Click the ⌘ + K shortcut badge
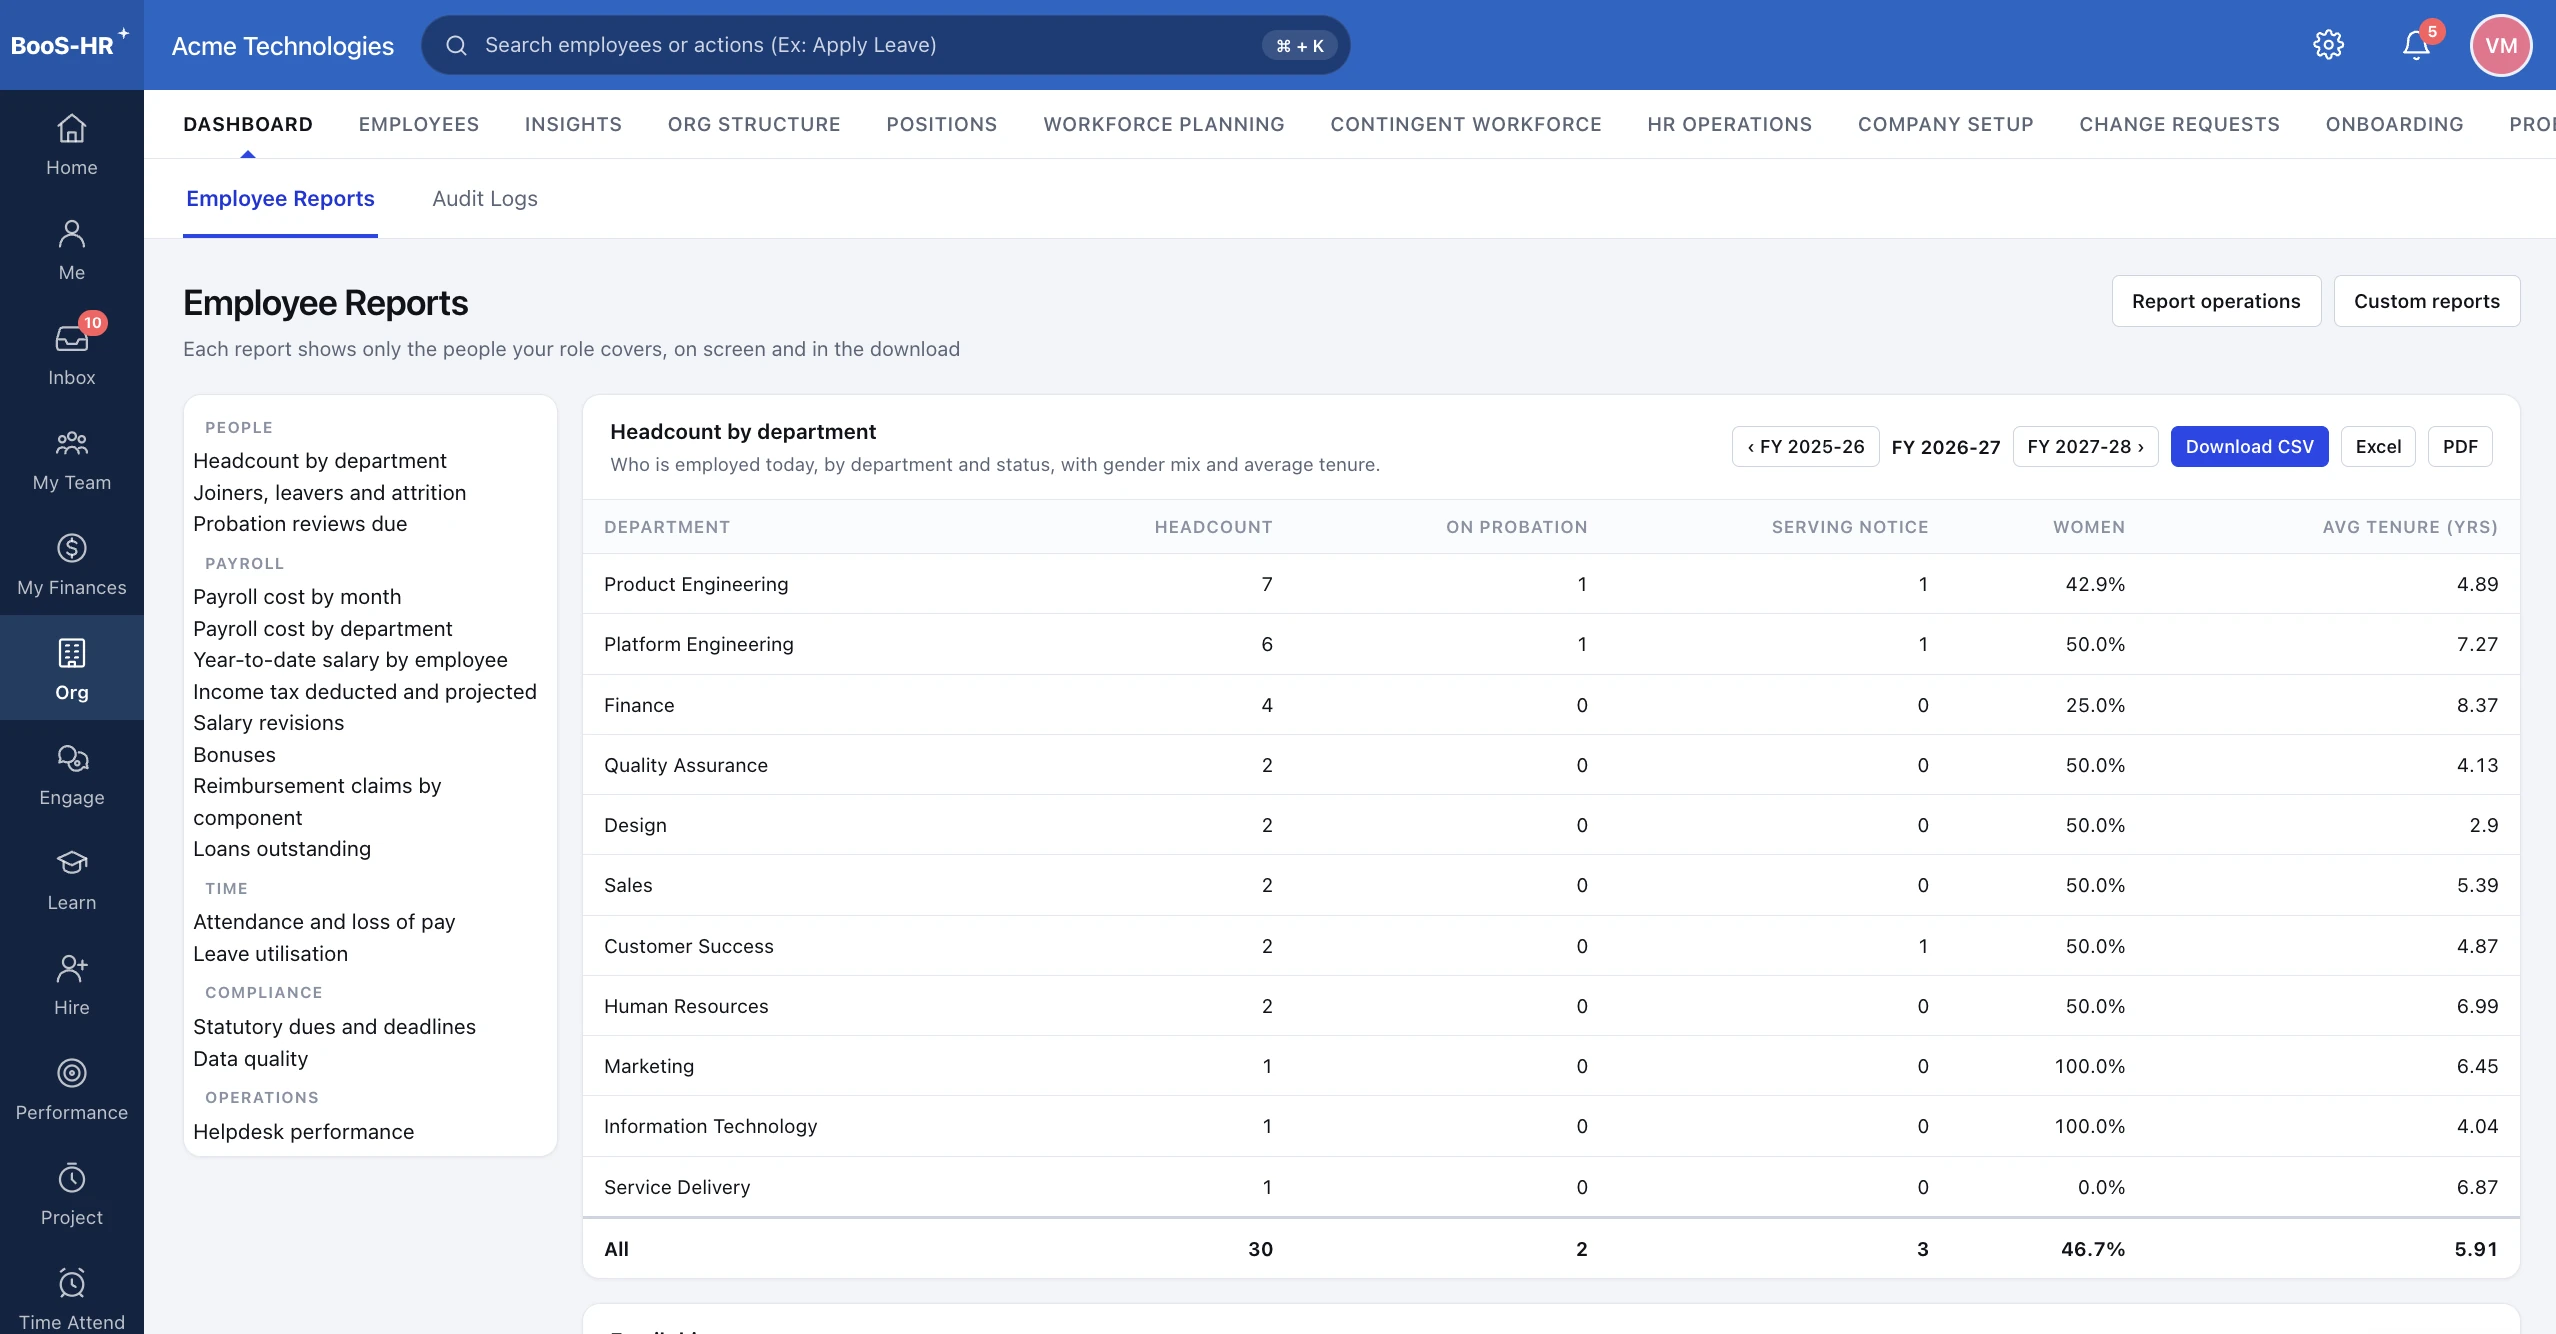This screenshot has width=2556, height=1334. point(1299,46)
